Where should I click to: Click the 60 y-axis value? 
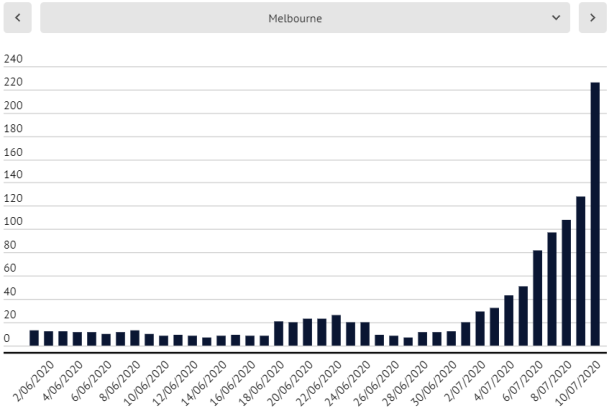10,268
